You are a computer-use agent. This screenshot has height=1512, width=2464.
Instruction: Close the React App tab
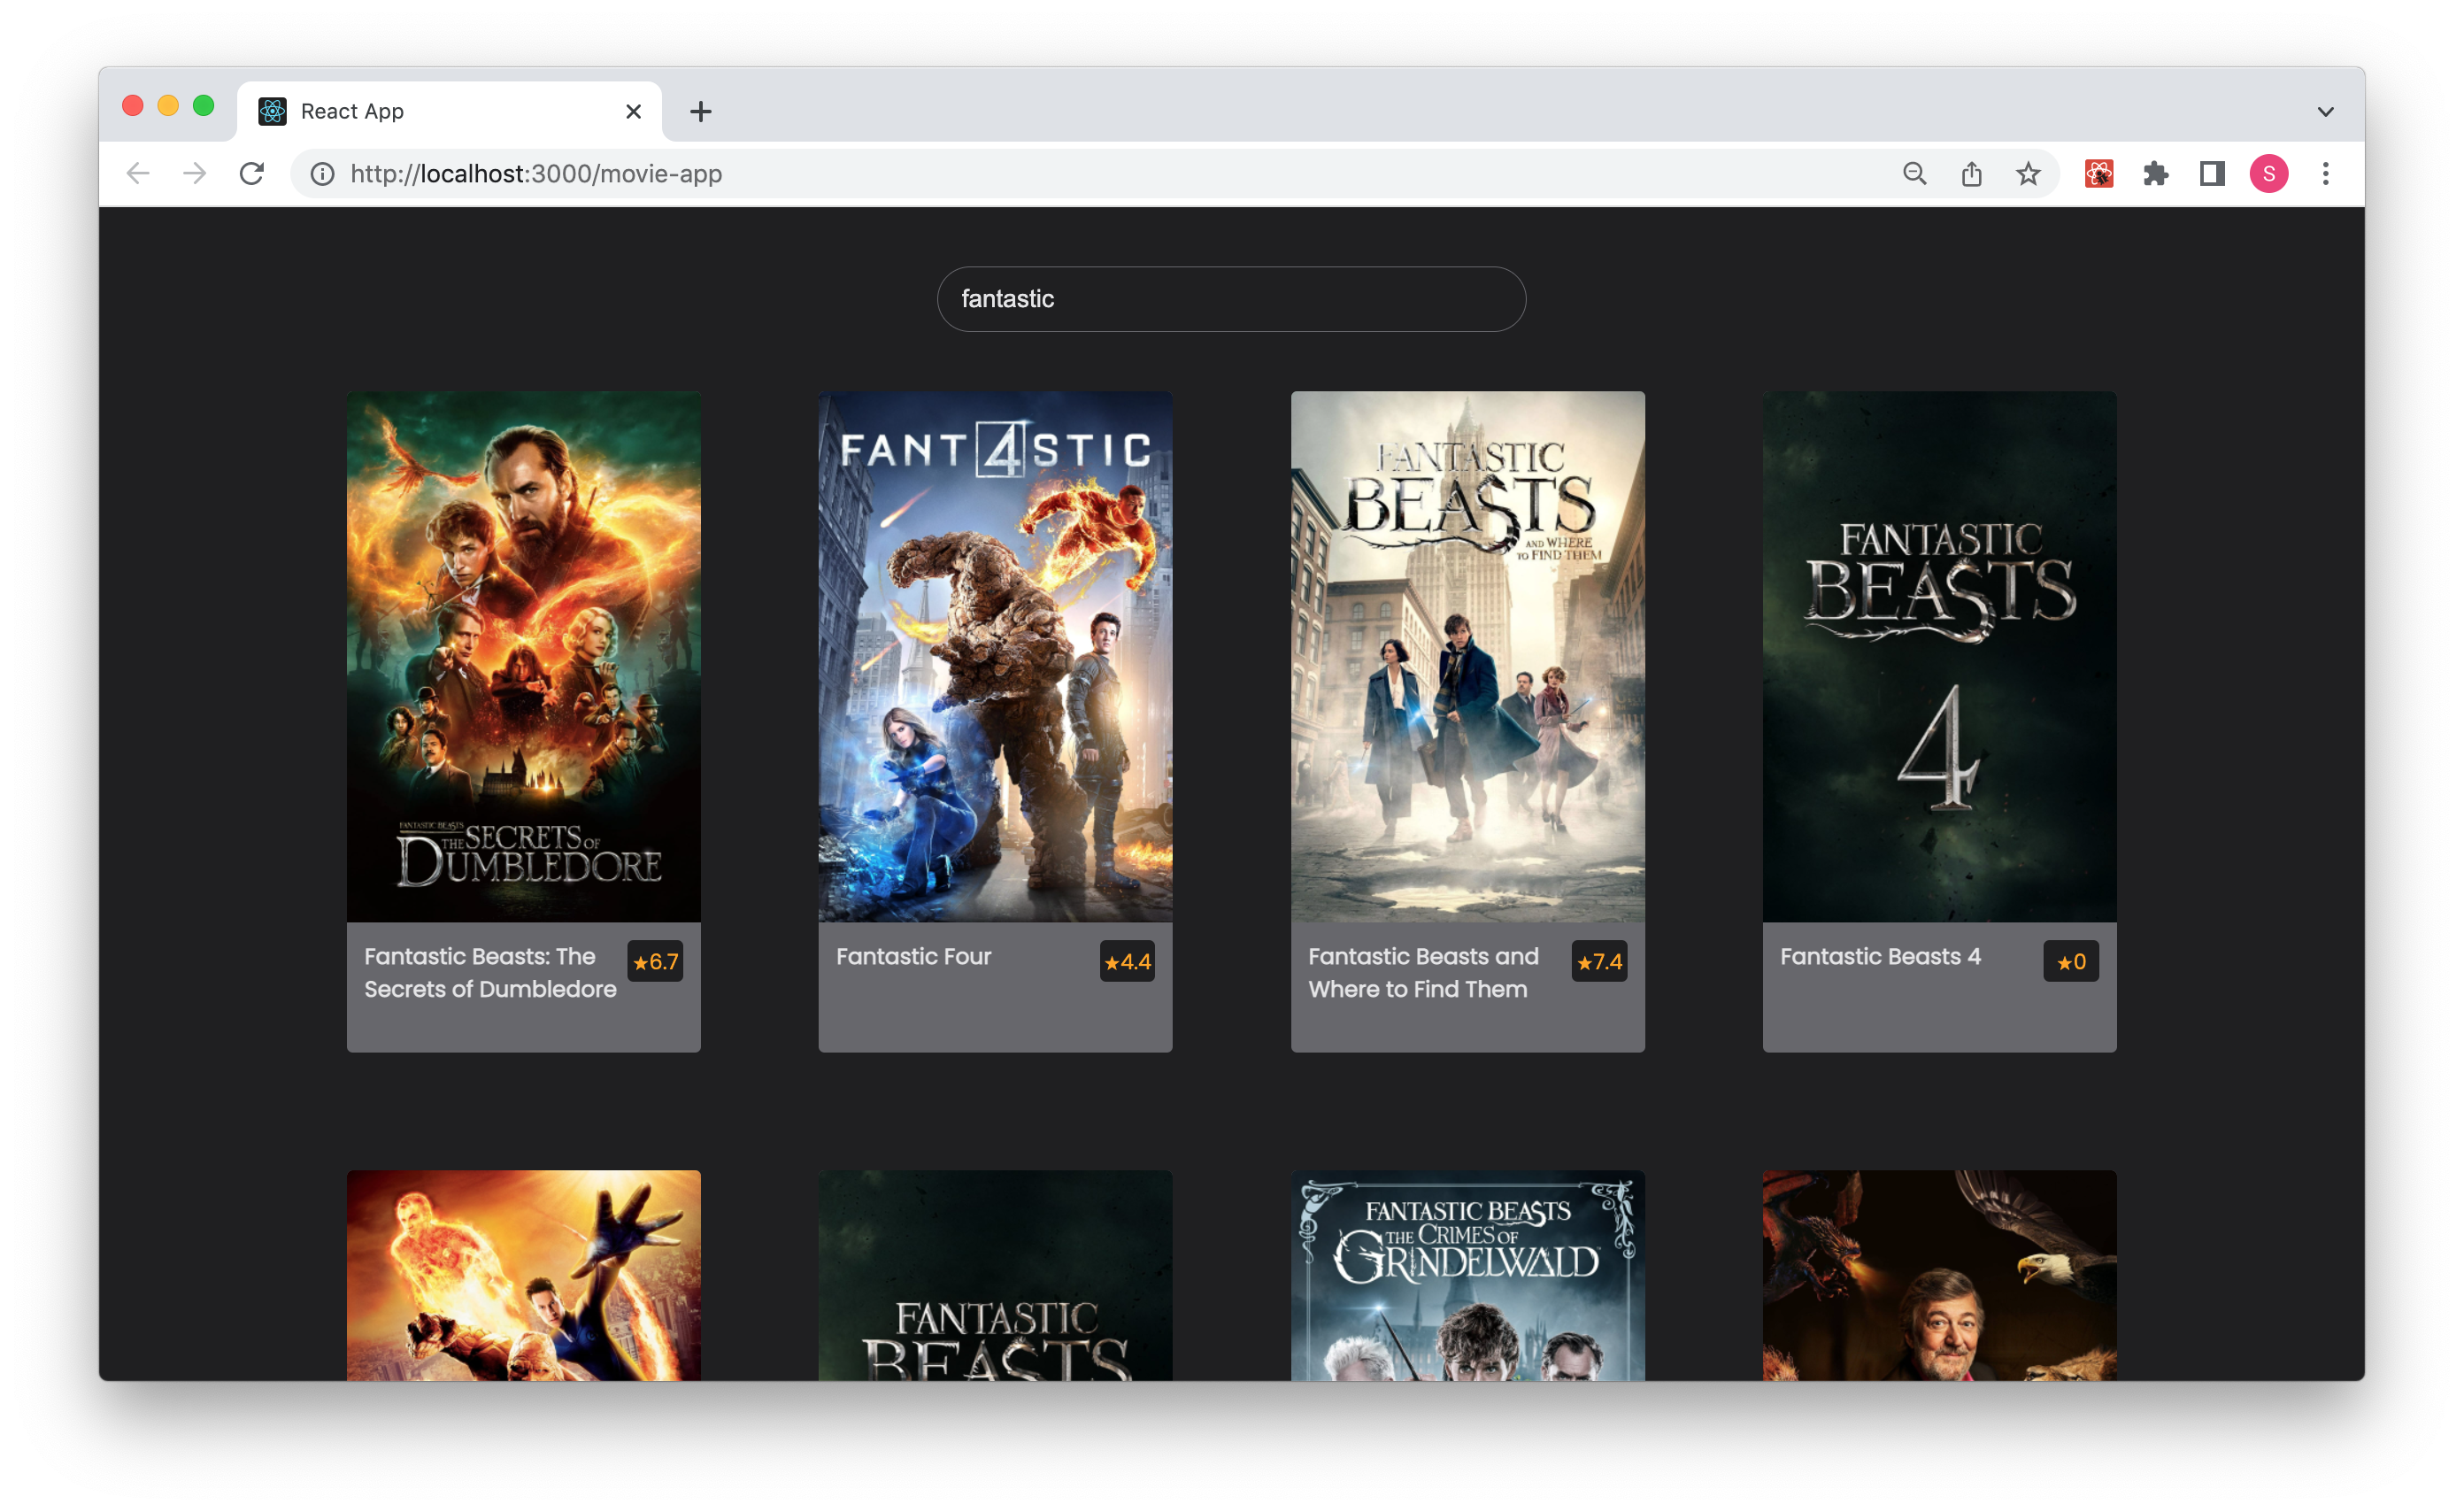(x=633, y=111)
